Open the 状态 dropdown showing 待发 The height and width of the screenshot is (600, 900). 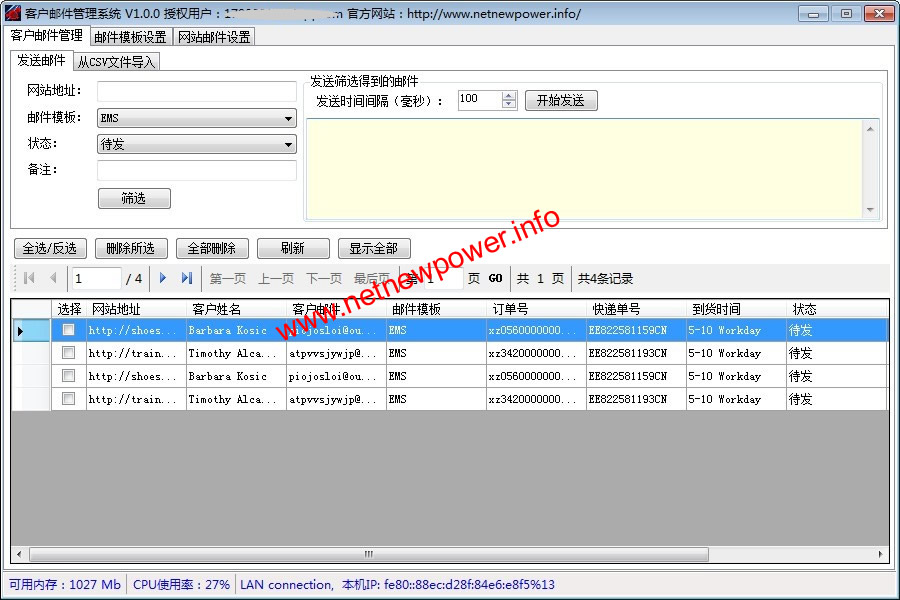coord(288,143)
